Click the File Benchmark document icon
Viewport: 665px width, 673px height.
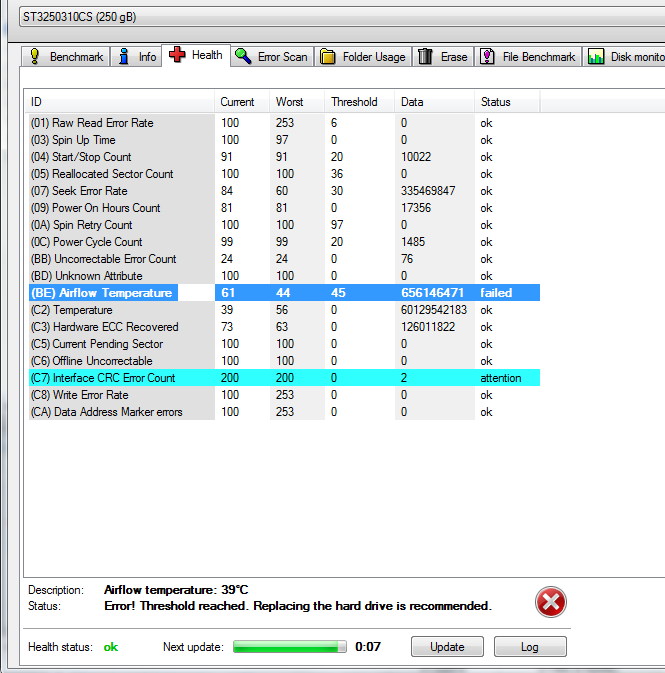coord(487,56)
